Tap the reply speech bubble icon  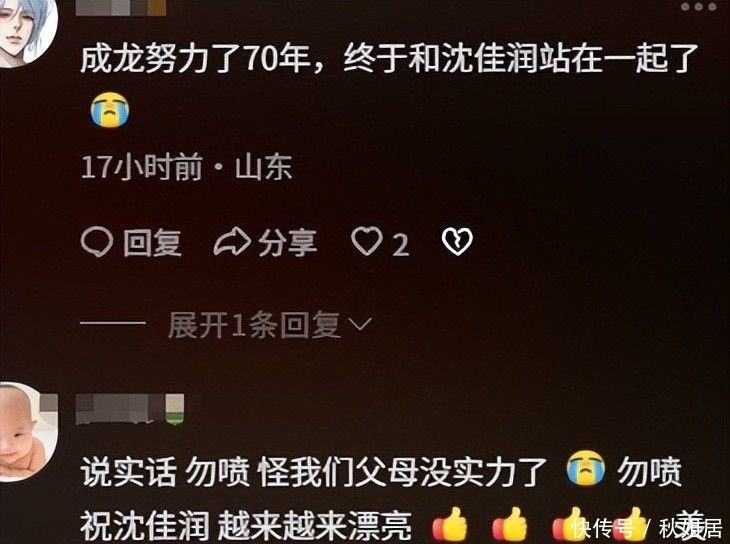97,242
